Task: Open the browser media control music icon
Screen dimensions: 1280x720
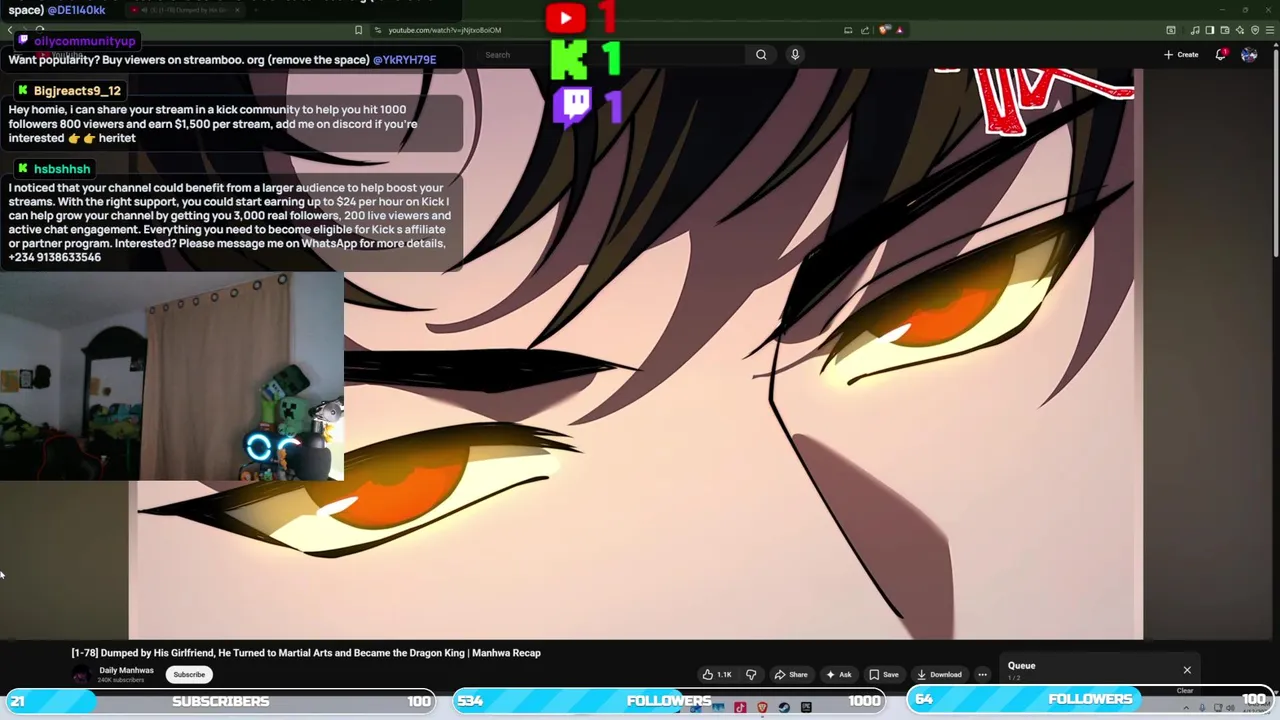Action: [1195, 30]
